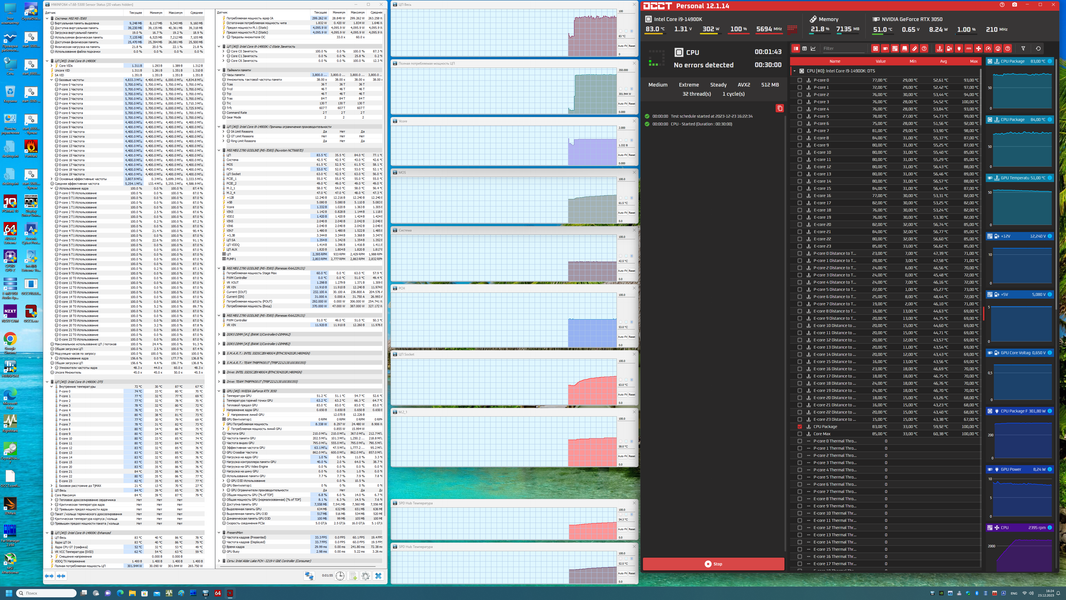Sort OCCT sensor table by Value column
The image size is (1066, 600).
click(x=881, y=61)
